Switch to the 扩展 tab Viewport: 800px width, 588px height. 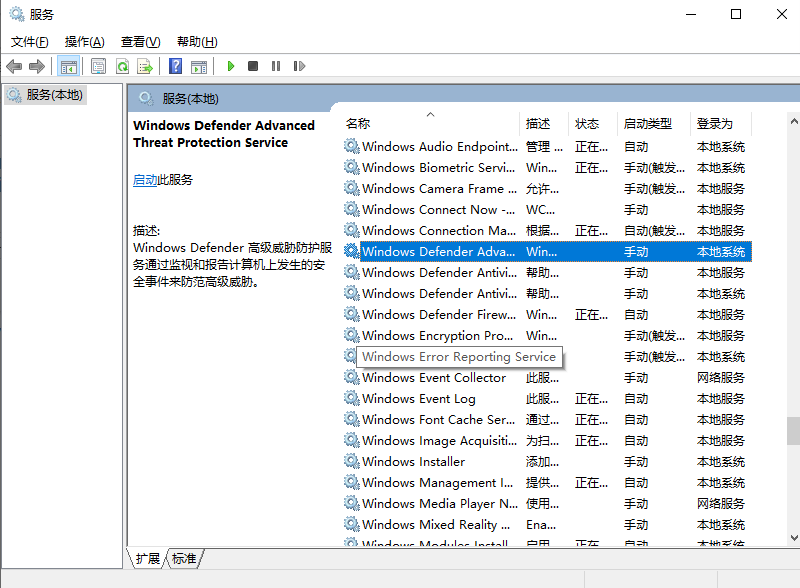point(147,559)
